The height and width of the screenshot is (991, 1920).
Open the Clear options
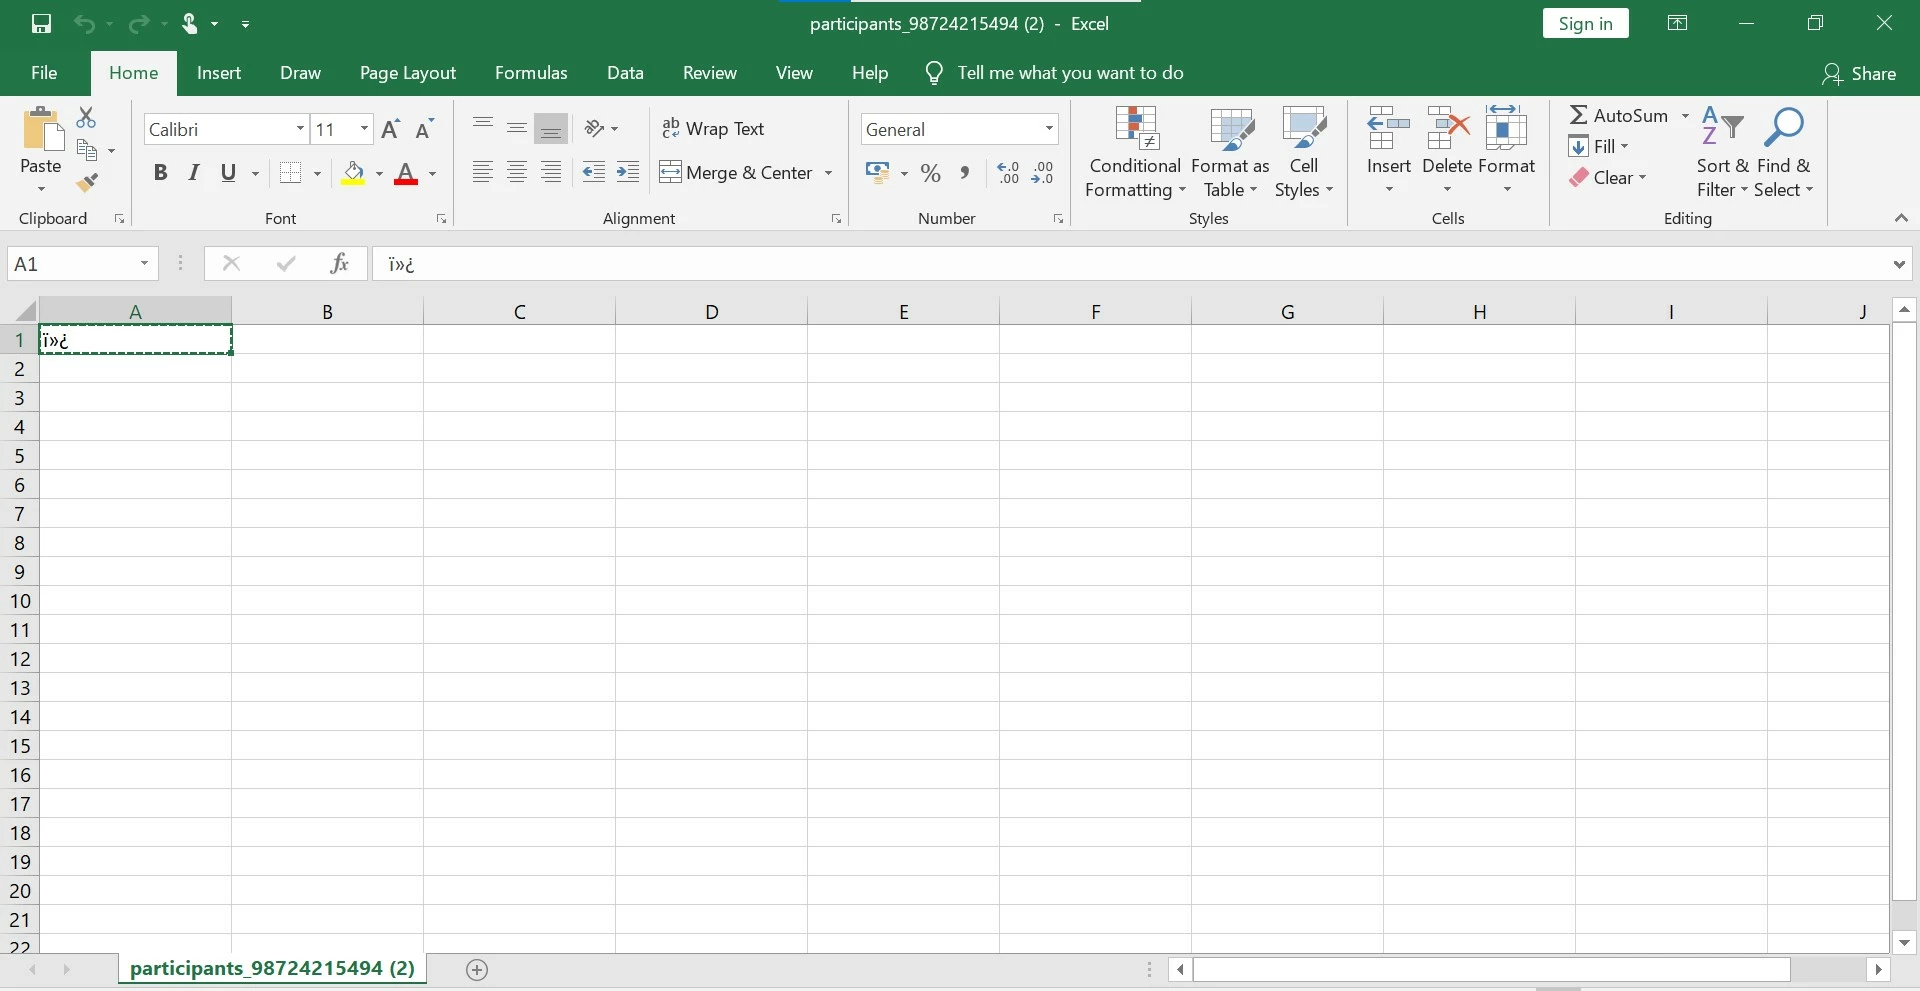click(1607, 177)
